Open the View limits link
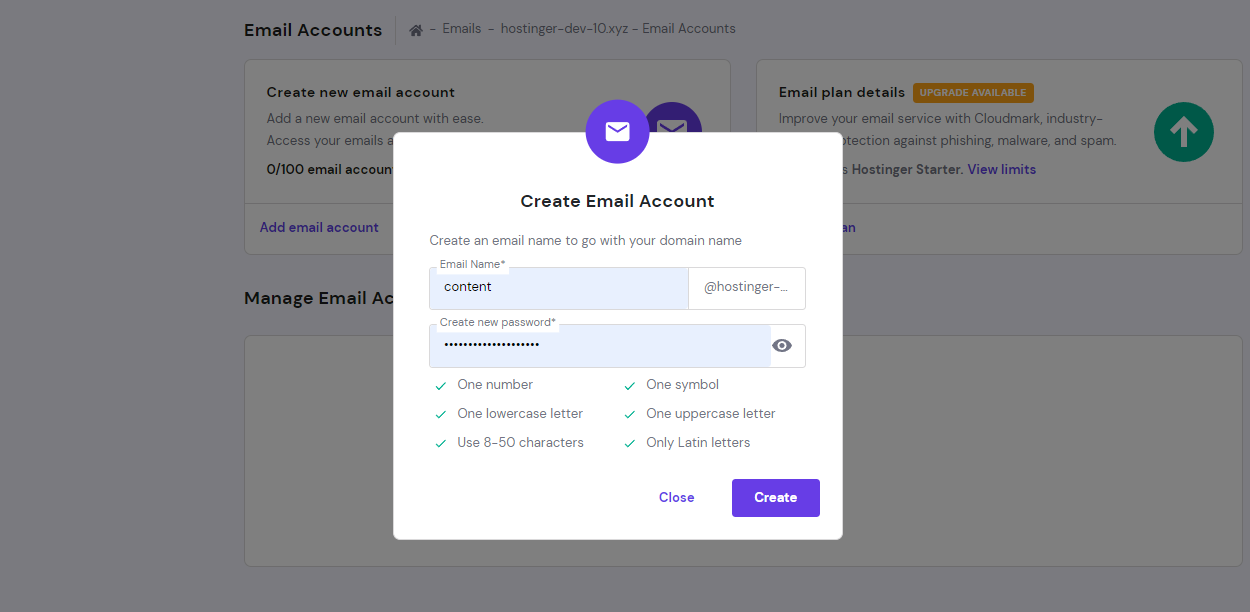Screen dimensions: 1250x612 (1001, 170)
